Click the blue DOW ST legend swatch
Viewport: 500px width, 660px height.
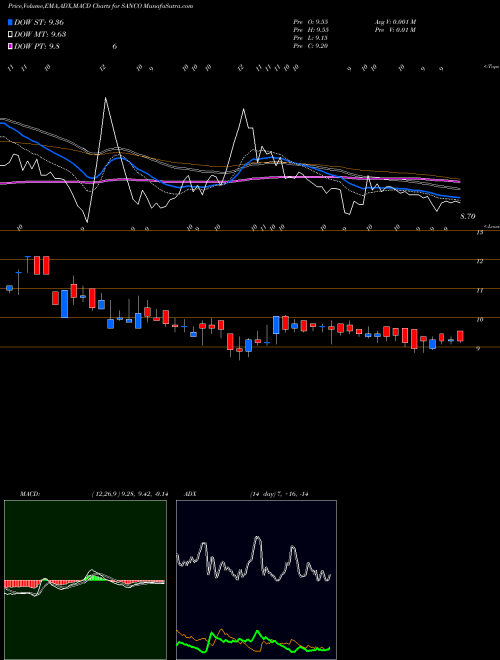[x=10, y=22]
